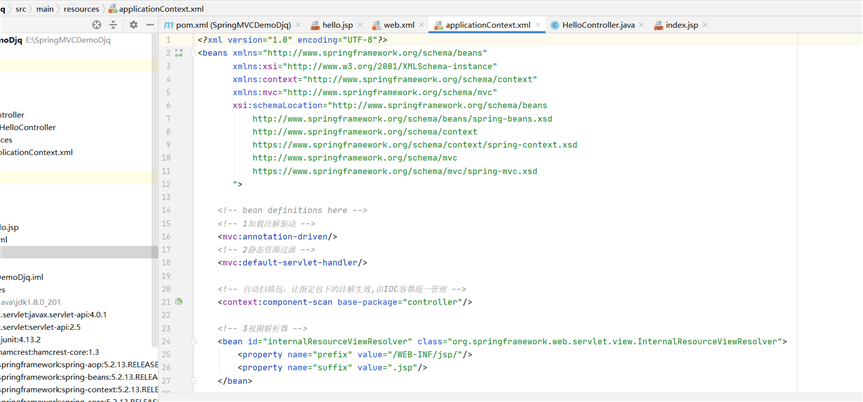Click the applicationContext.xml breadcrumb

157,9
